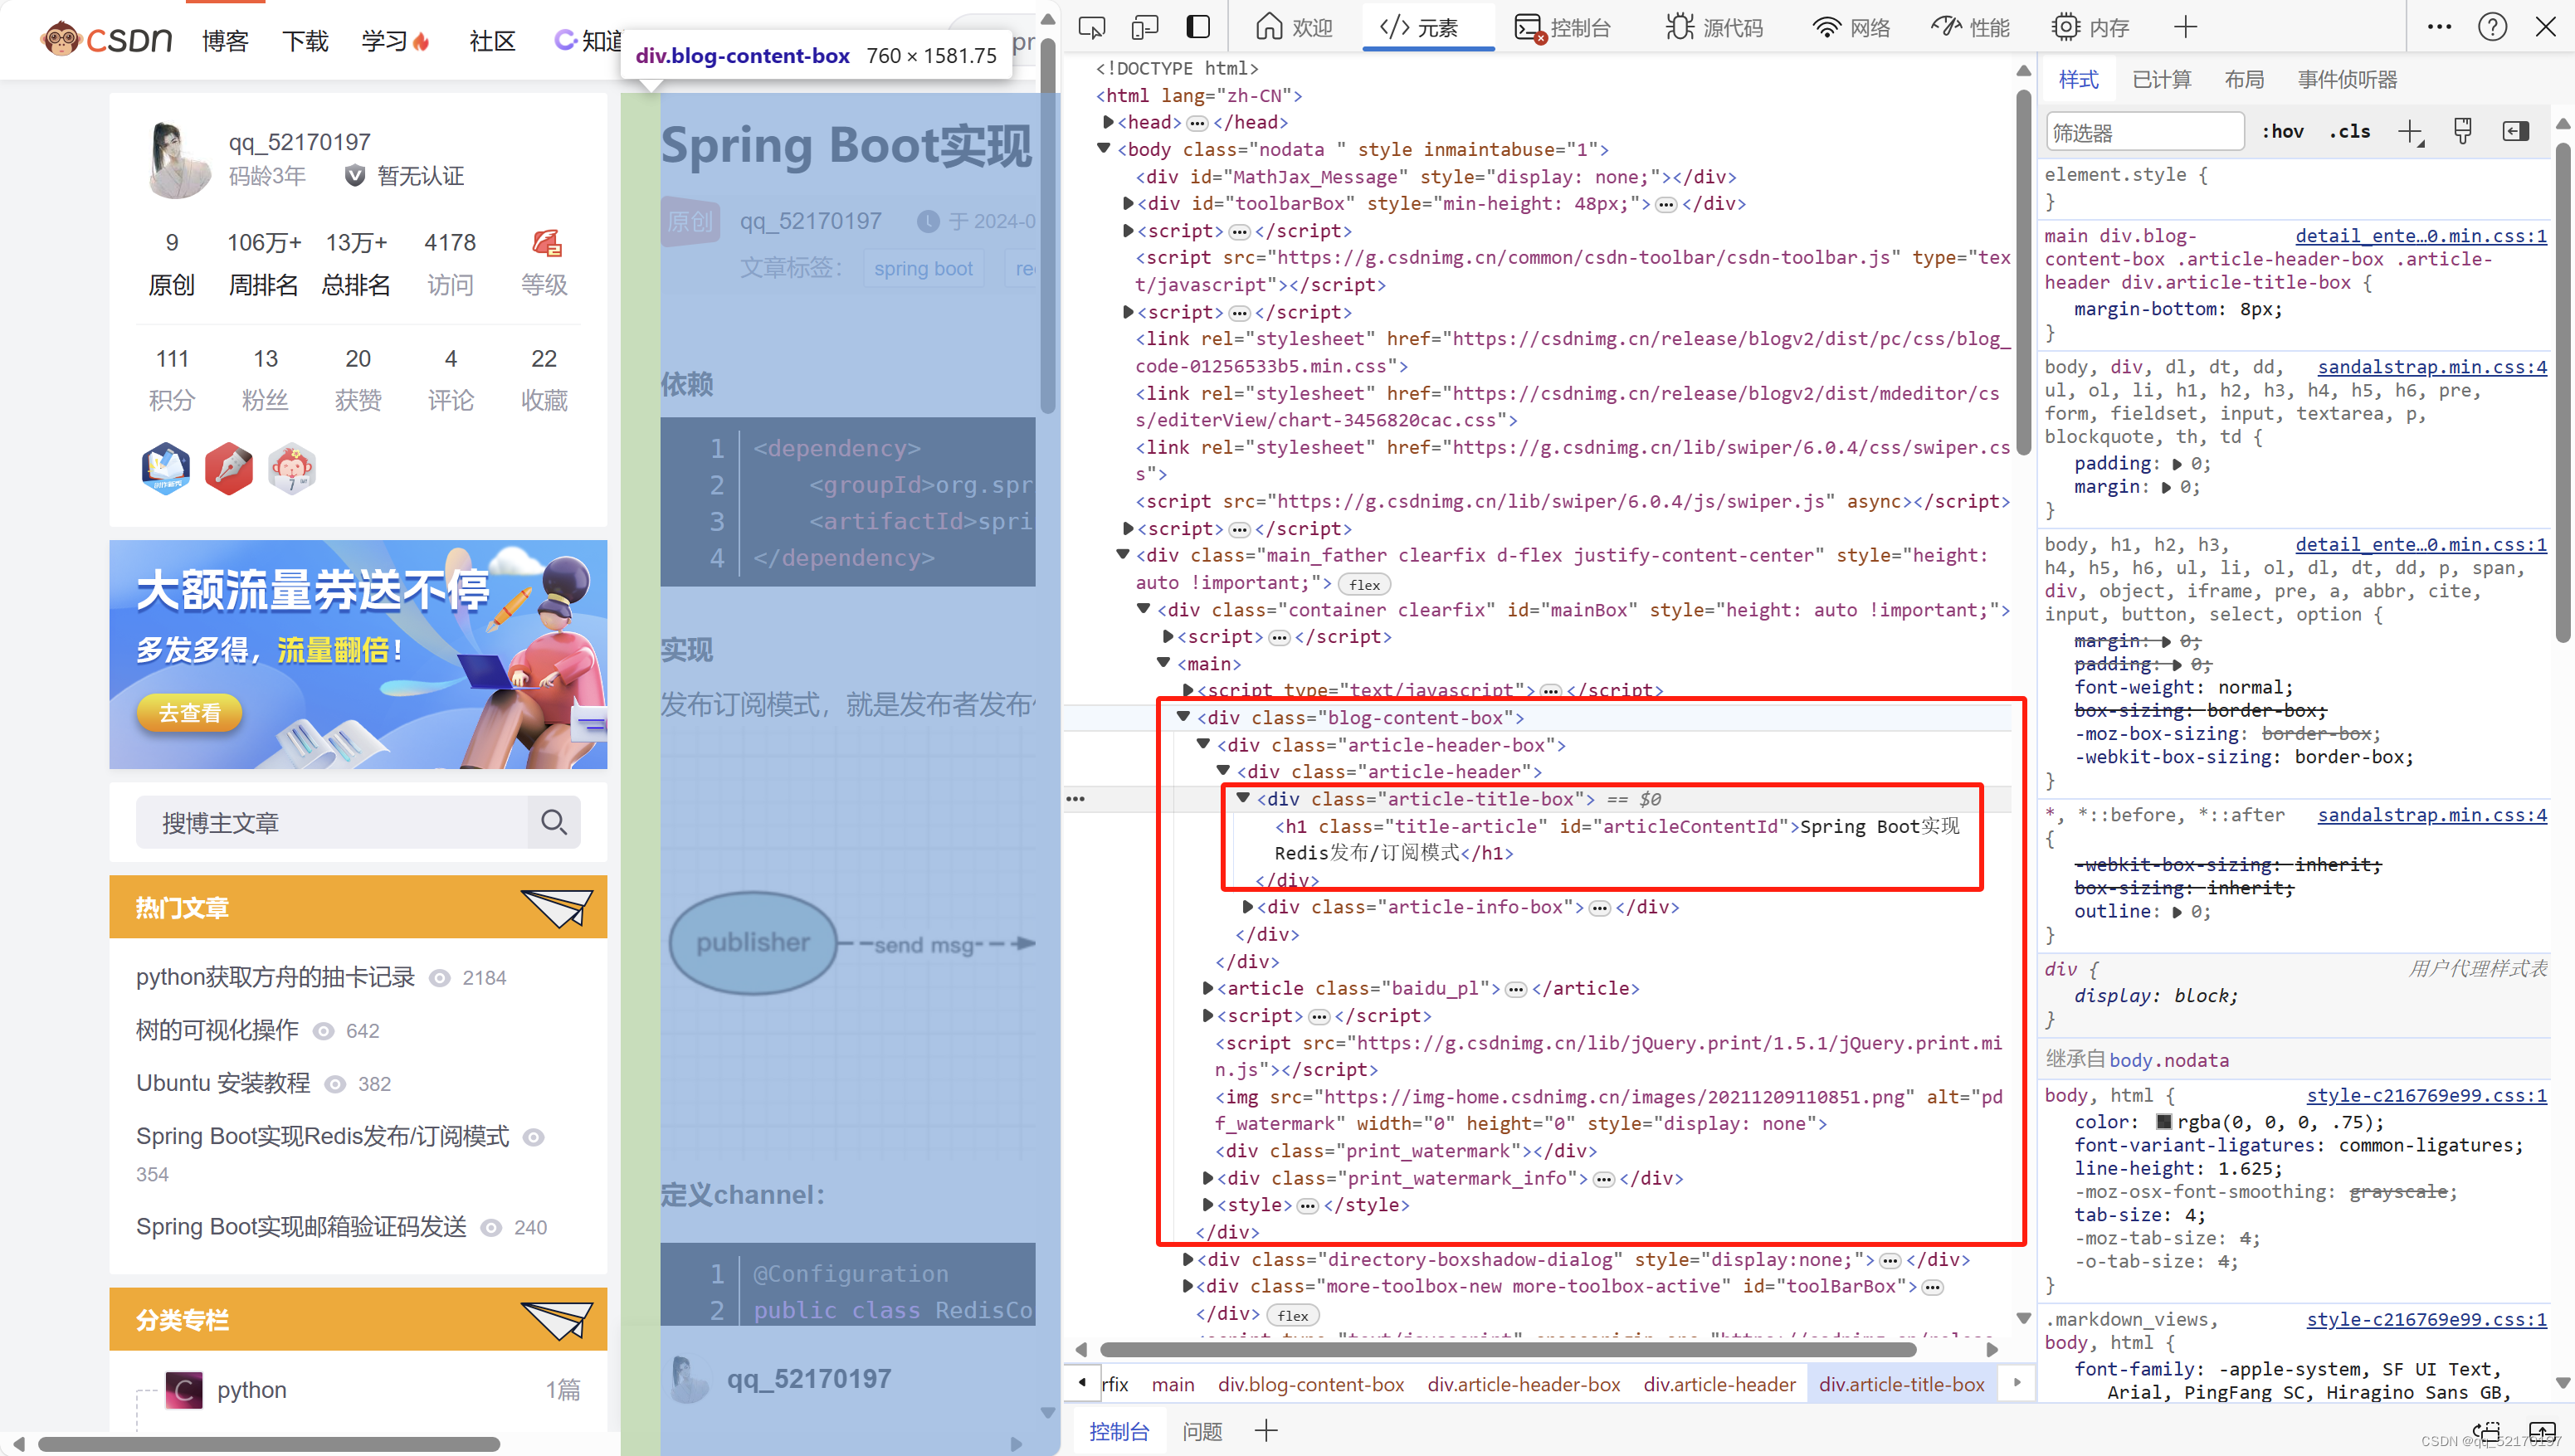Click the styles 筛选器 filter field
The image size is (2575, 1456).
[x=2144, y=132]
